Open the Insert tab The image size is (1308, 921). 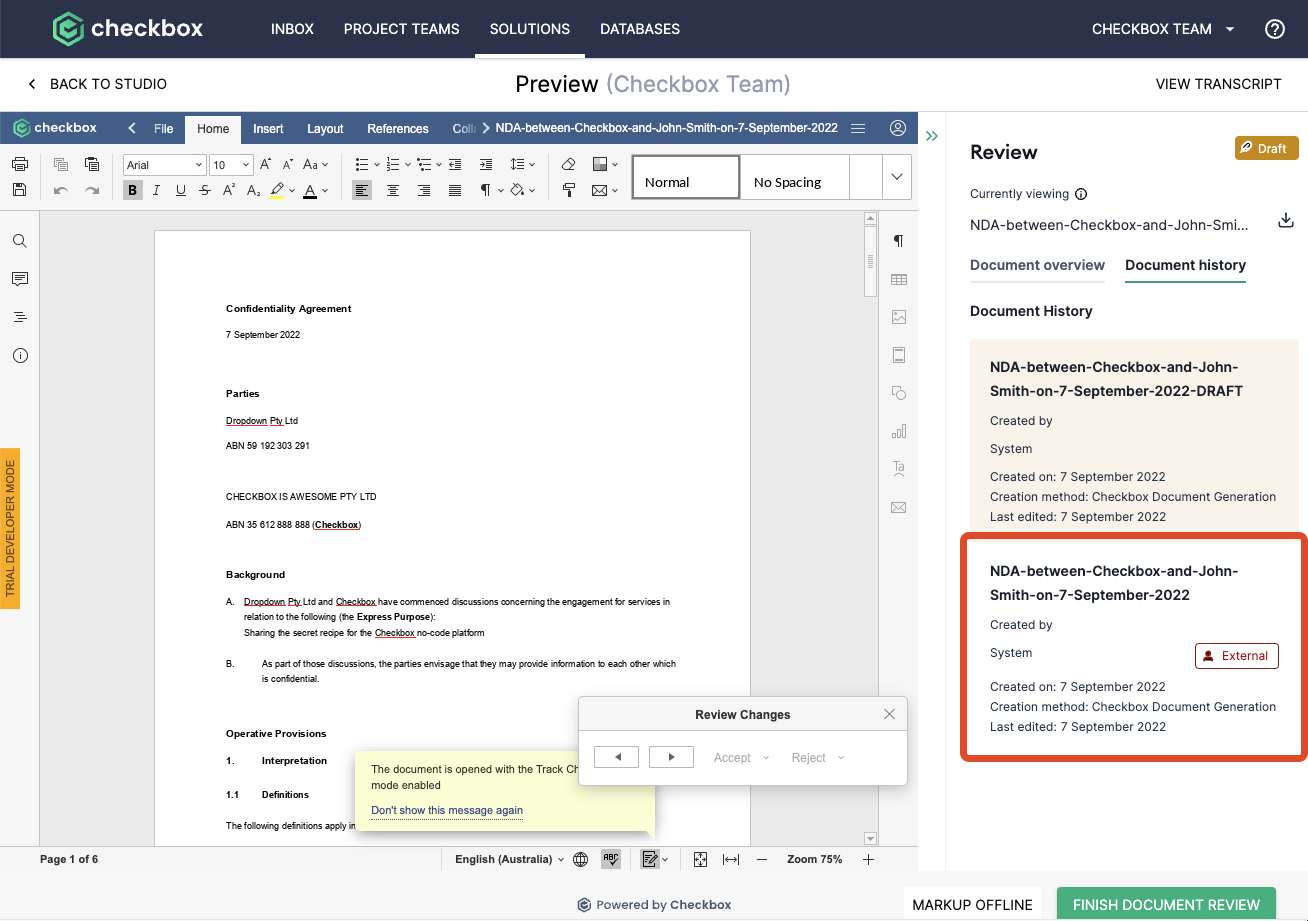[x=268, y=128]
